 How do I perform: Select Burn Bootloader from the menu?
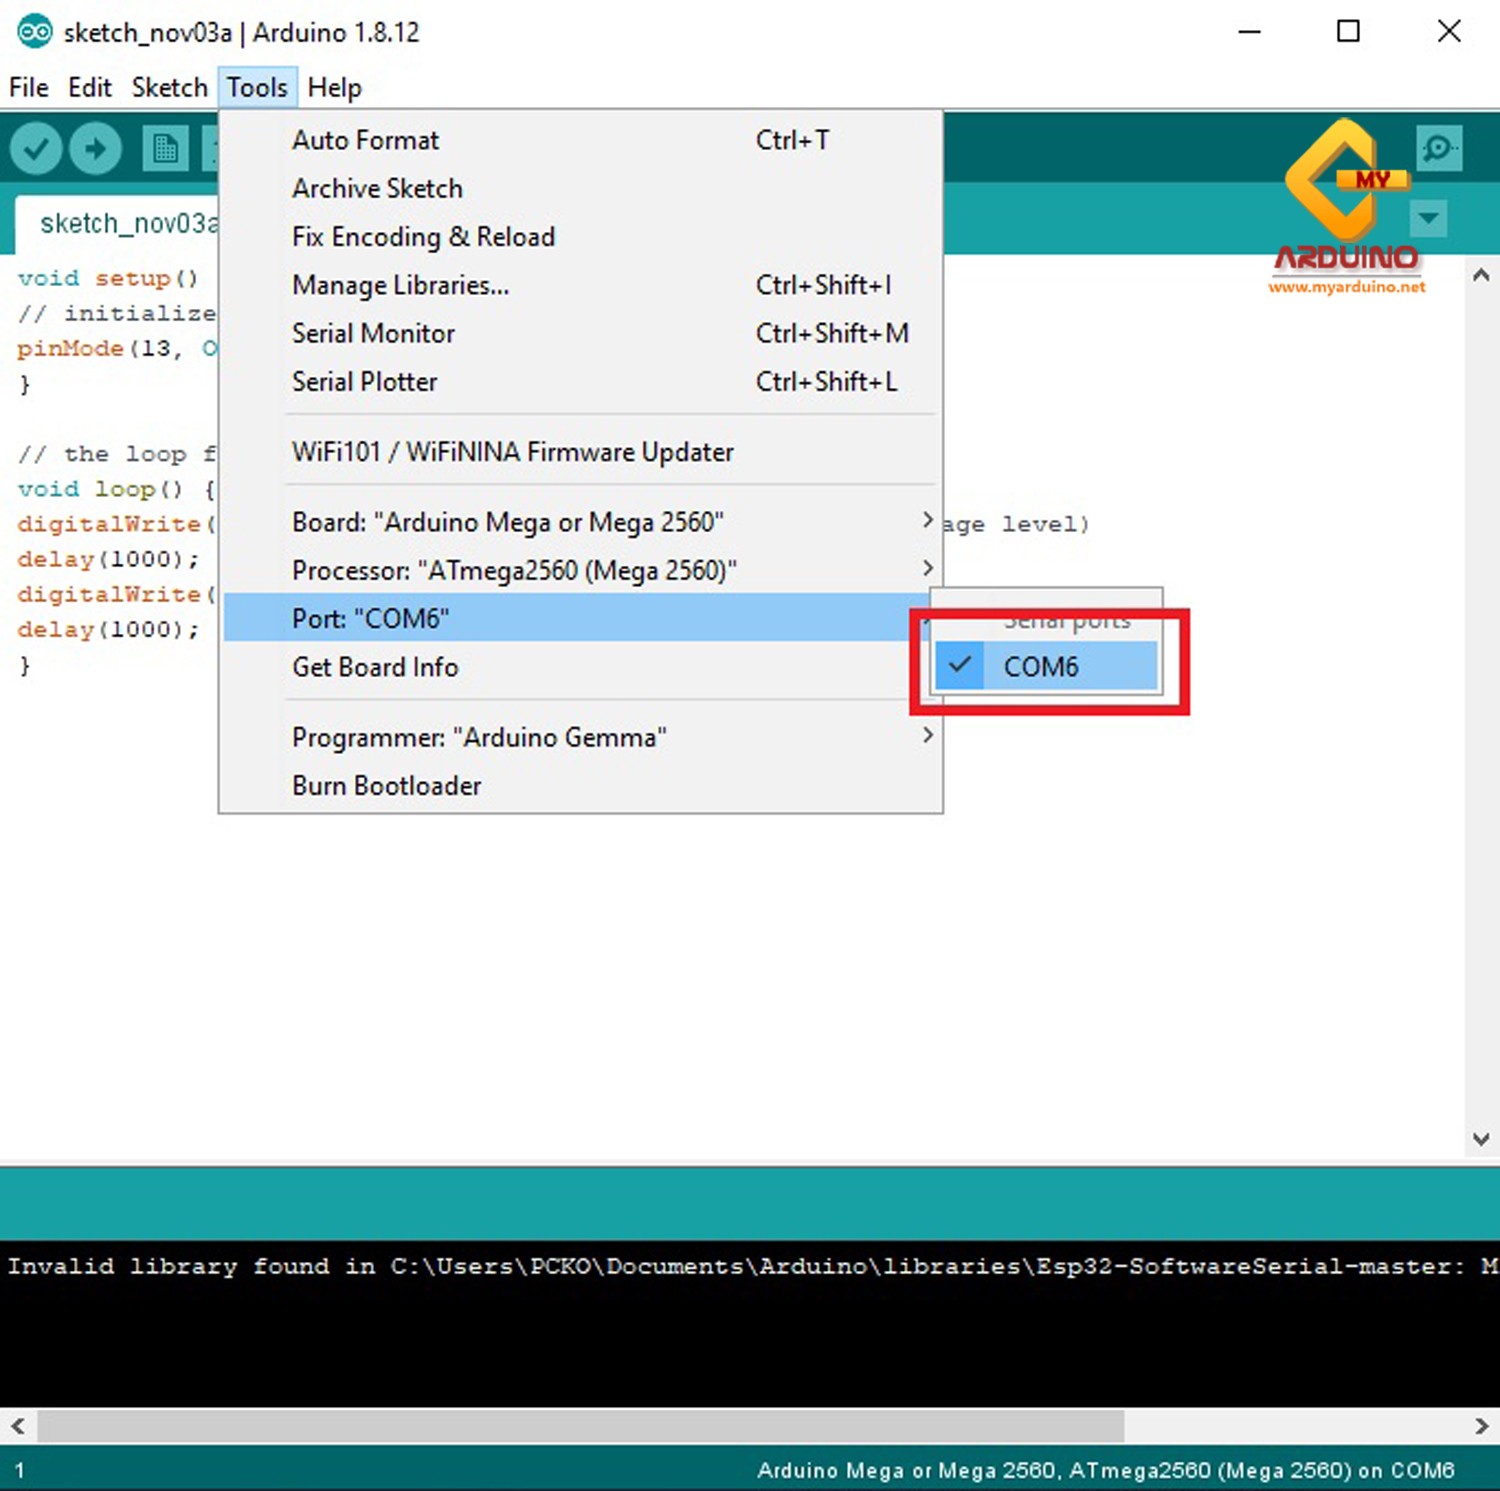[x=386, y=785]
